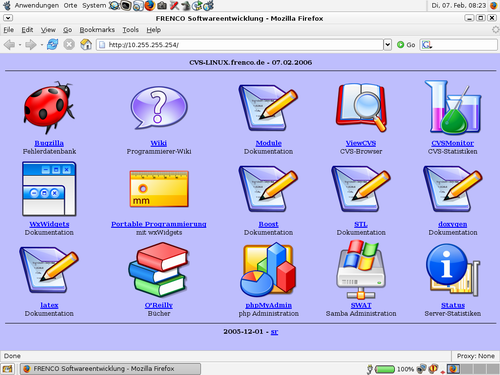Open the doxygen link

pos(453,224)
